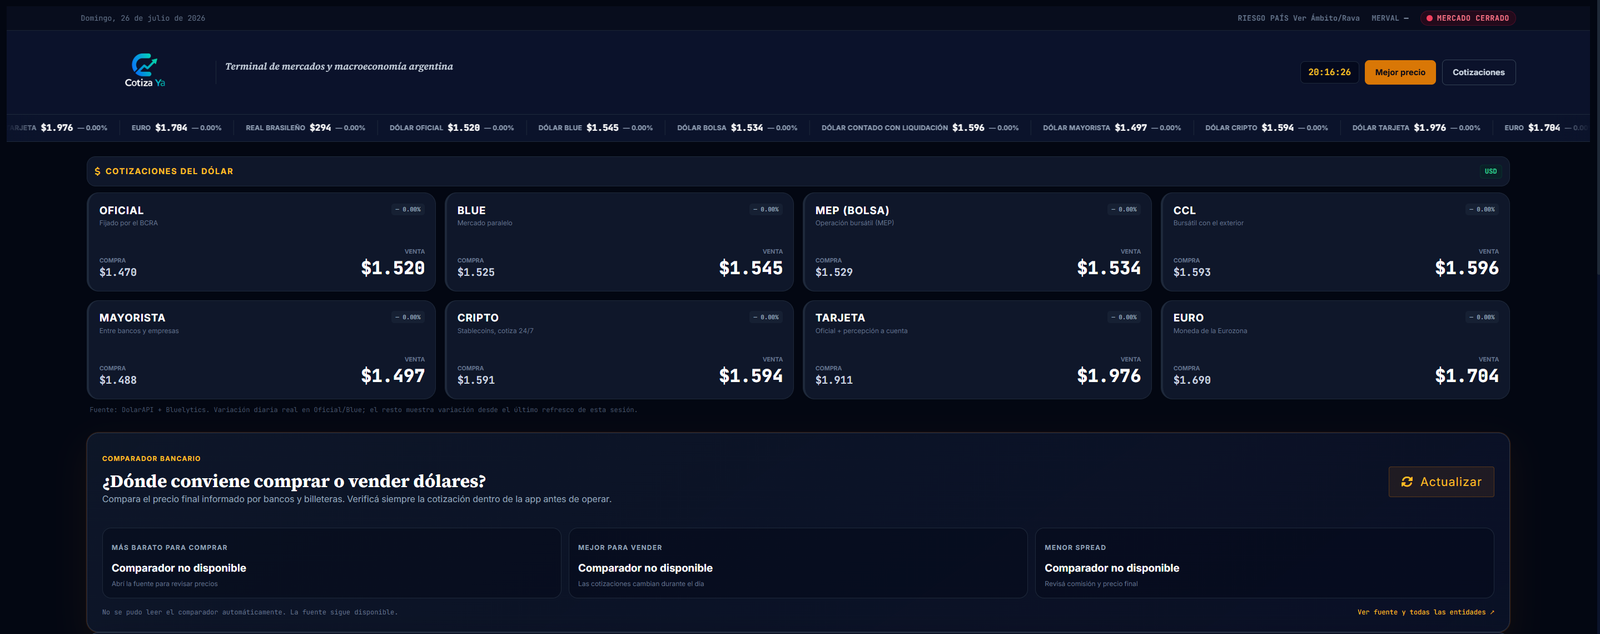This screenshot has height=634, width=1600.
Task: Select Dólar Mayorista $1.497 in the ticker
Action: coord(1112,128)
